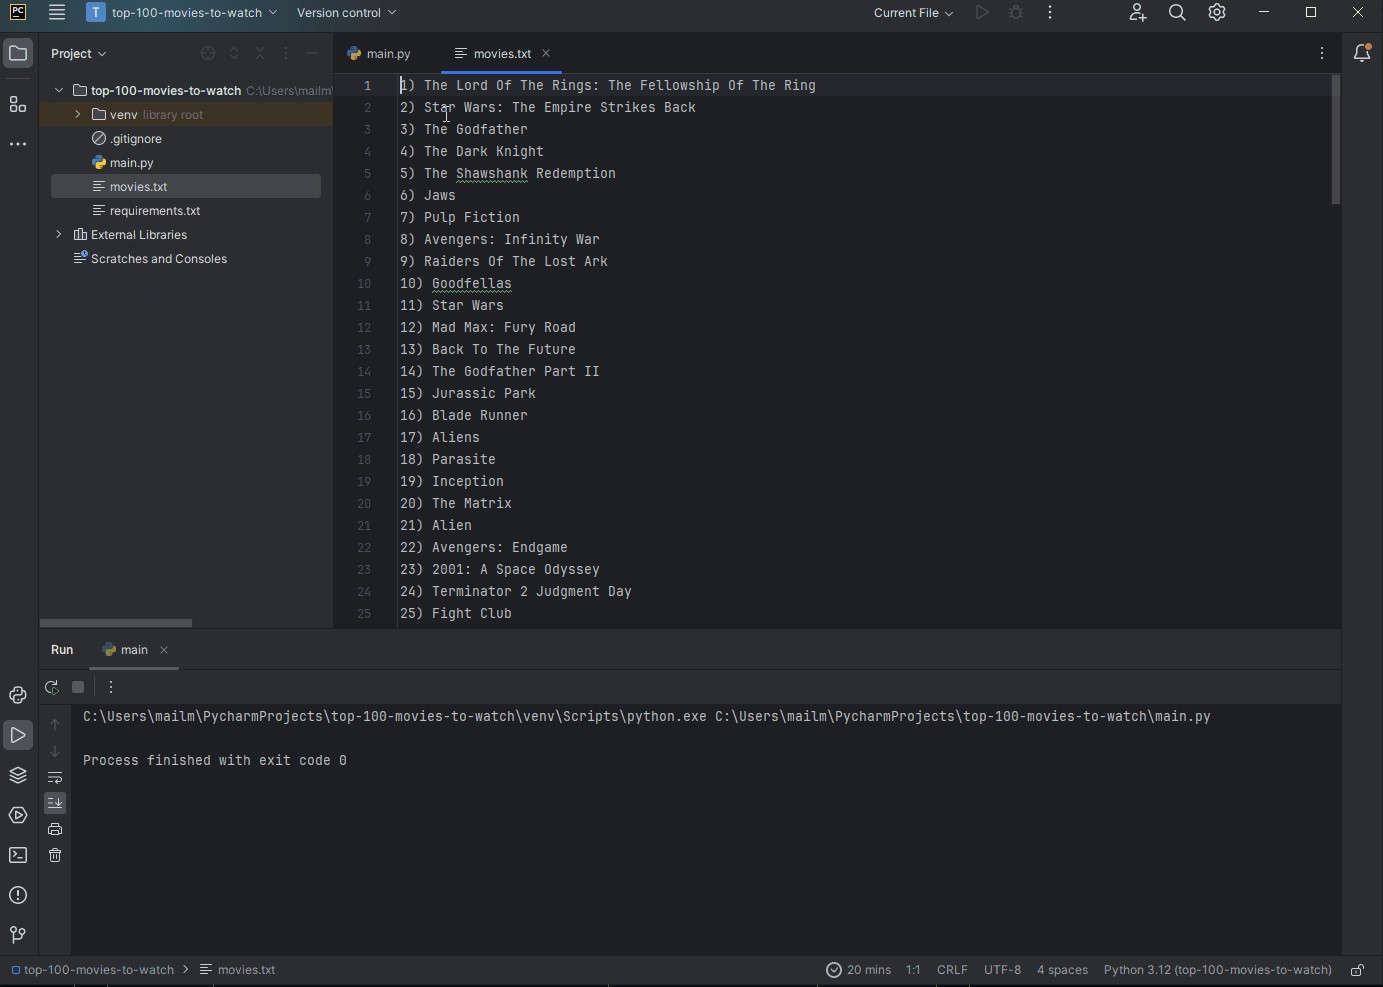Toggle the Run tool window sidebar icon
The height and width of the screenshot is (987, 1383).
pyautogui.click(x=18, y=736)
